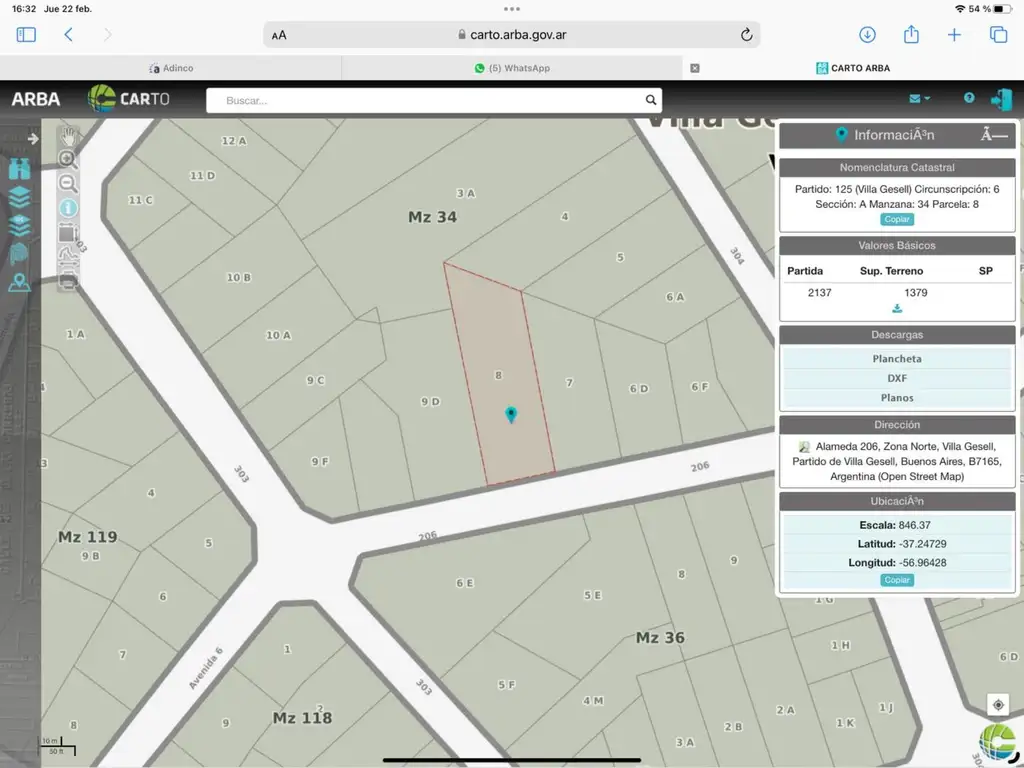Open the help question mark icon
1024x768 pixels.
(969, 98)
